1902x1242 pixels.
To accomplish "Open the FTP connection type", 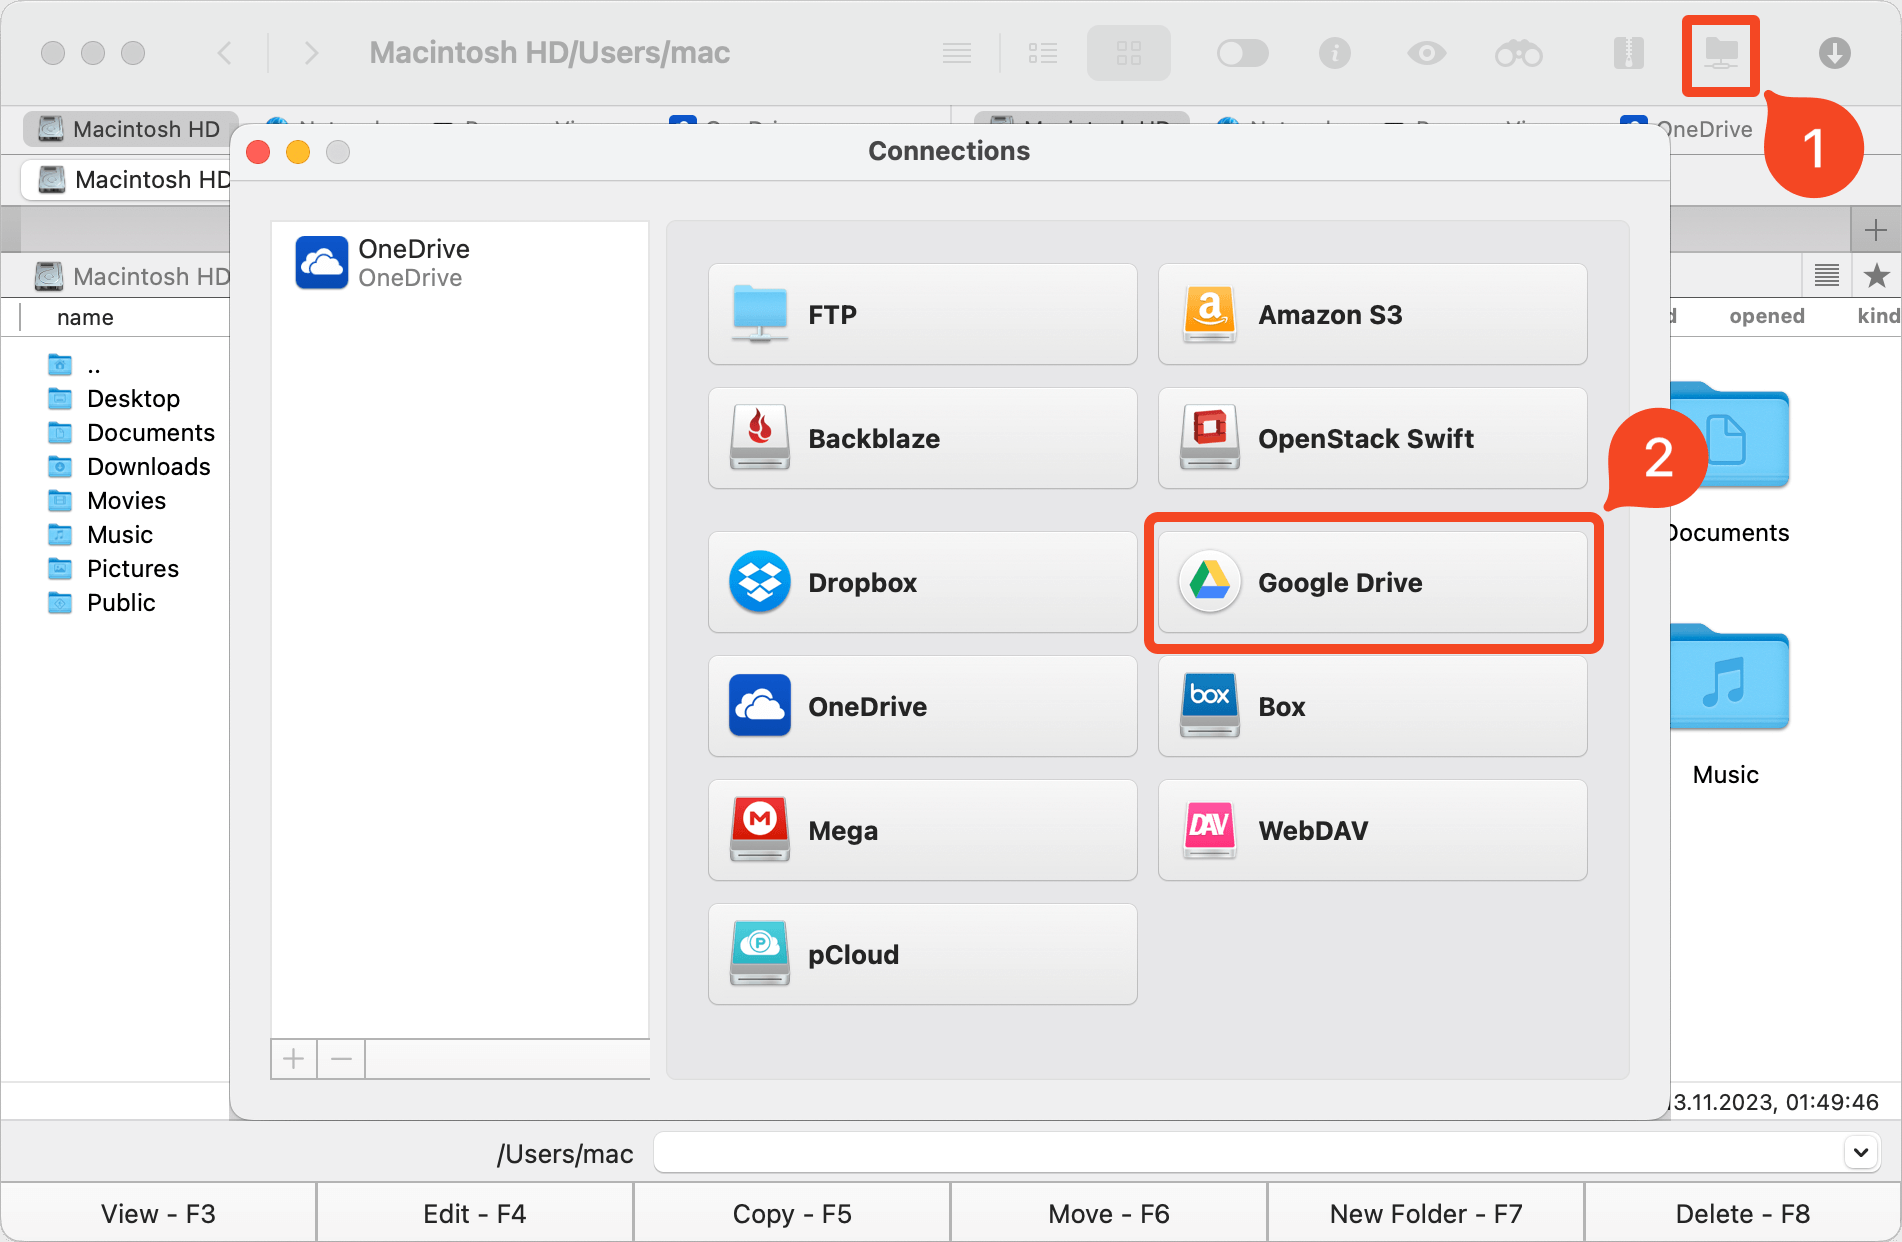I will [x=922, y=314].
